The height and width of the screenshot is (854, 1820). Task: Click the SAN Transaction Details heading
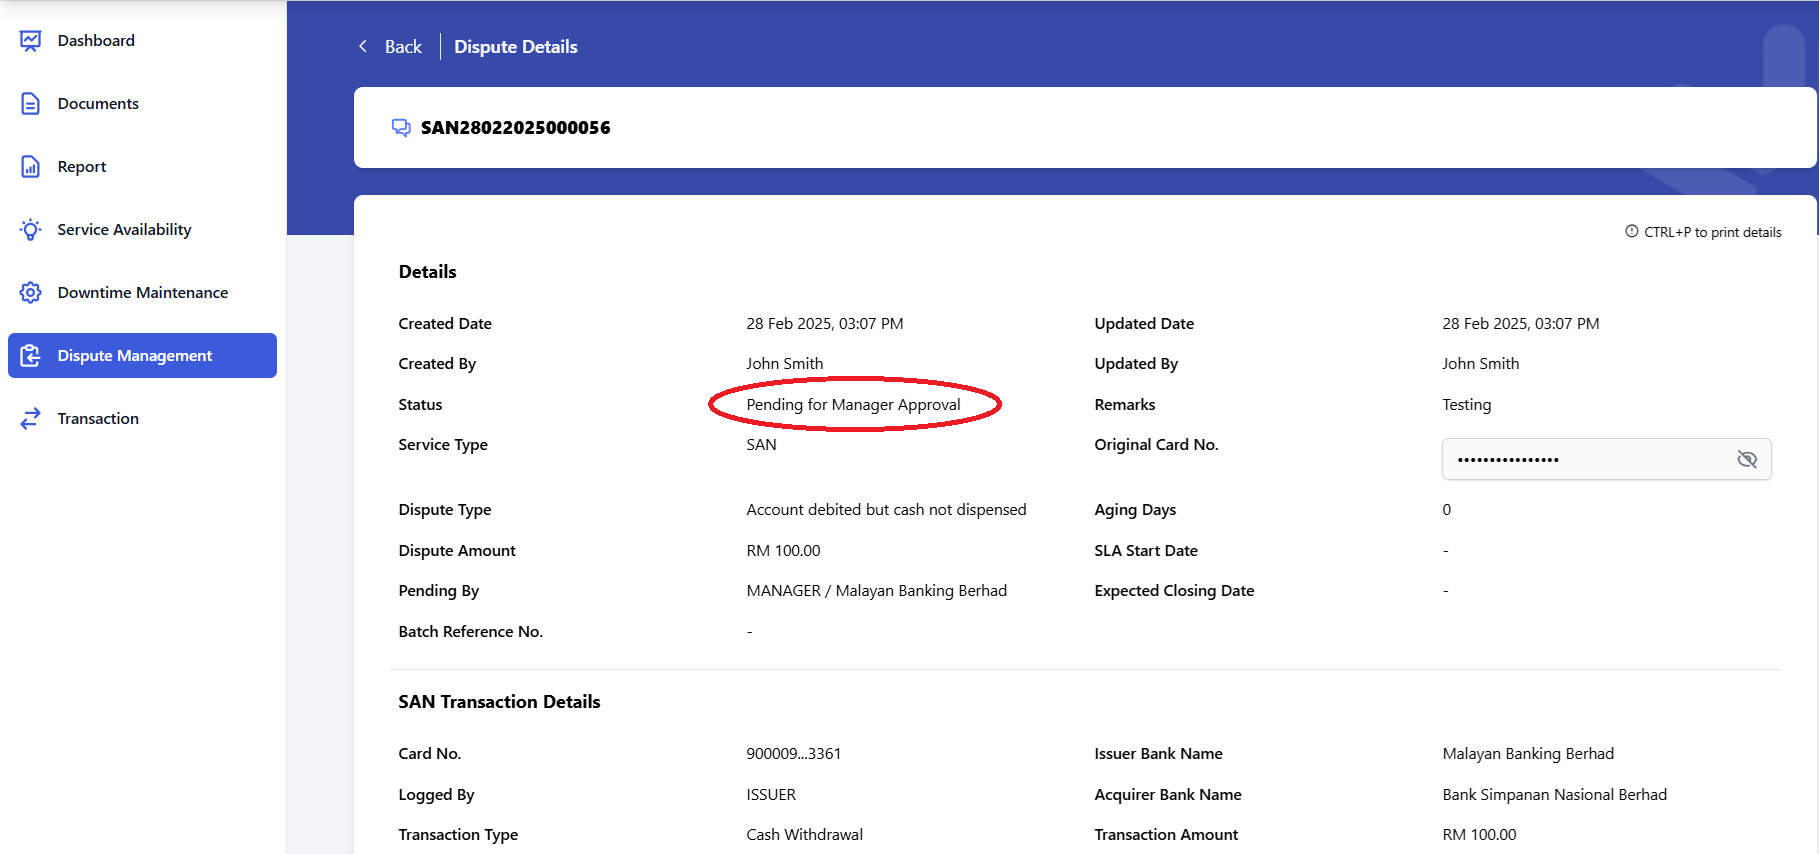click(499, 702)
